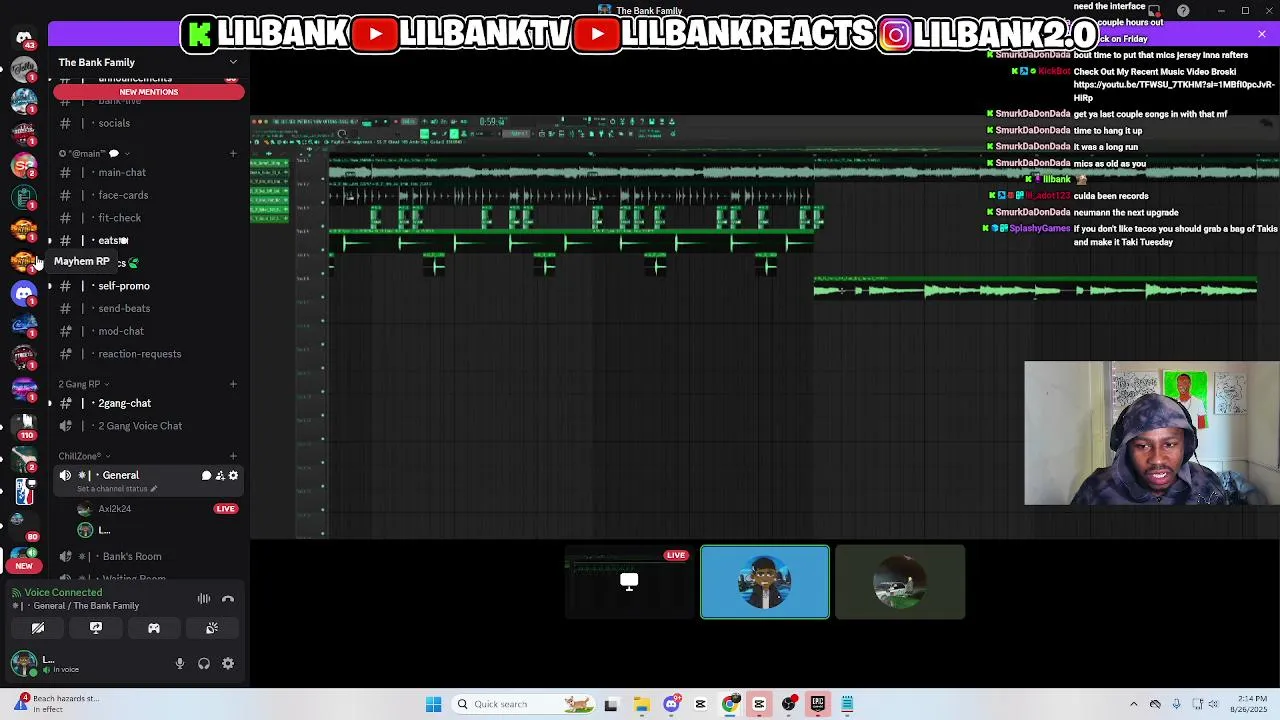
Task: Add a channel to 2 Gang RP category
Action: pyautogui.click(x=233, y=384)
